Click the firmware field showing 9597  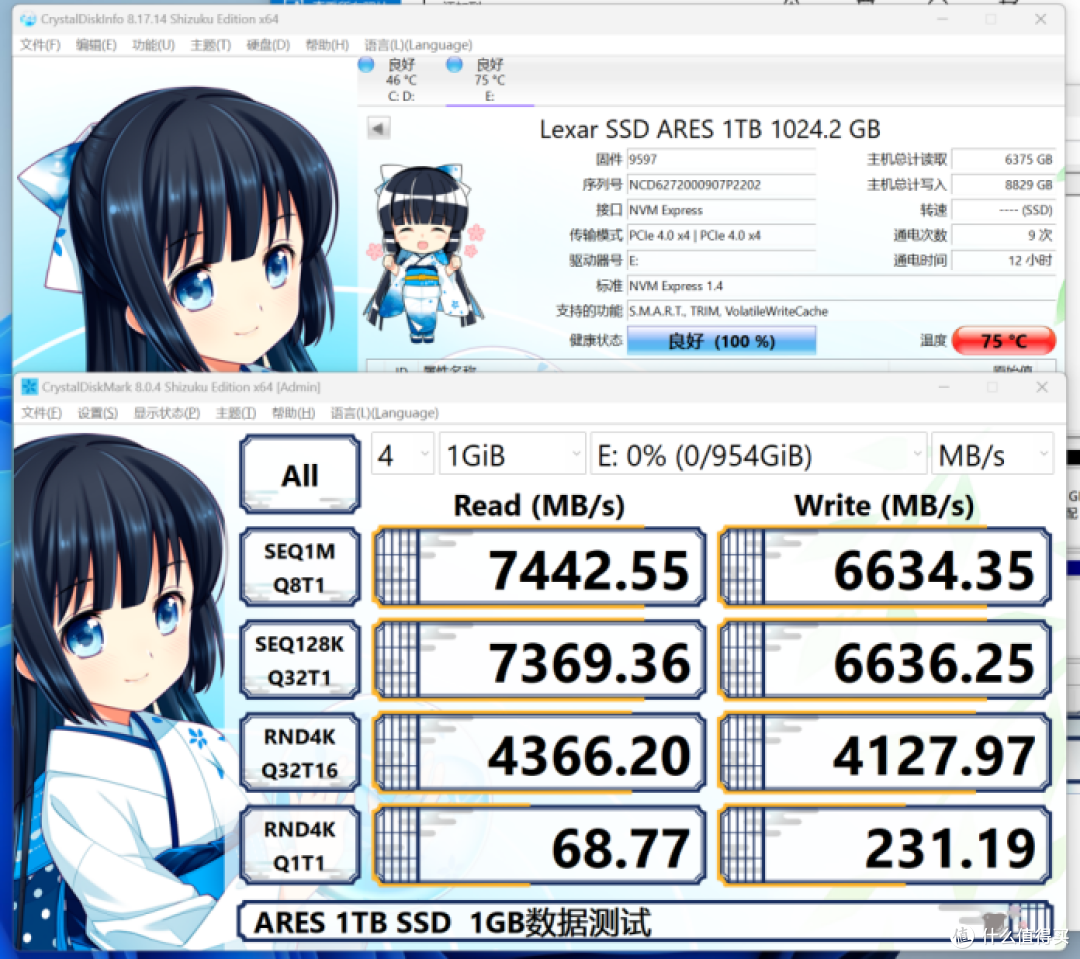coord(721,159)
